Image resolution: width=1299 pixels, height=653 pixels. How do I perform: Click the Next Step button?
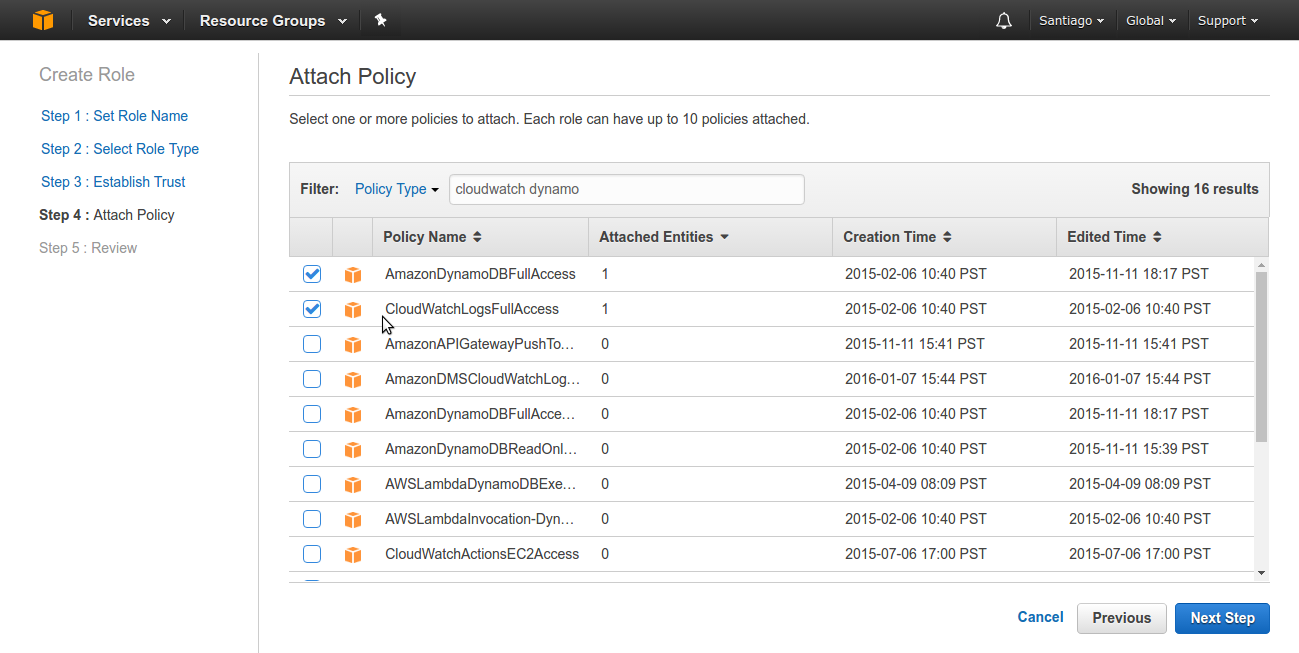pos(1222,618)
